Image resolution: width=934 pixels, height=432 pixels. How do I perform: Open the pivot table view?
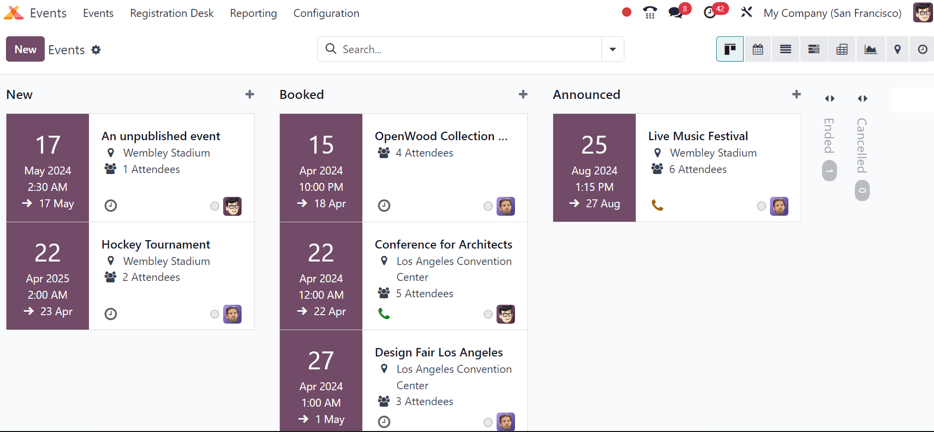[x=842, y=49]
